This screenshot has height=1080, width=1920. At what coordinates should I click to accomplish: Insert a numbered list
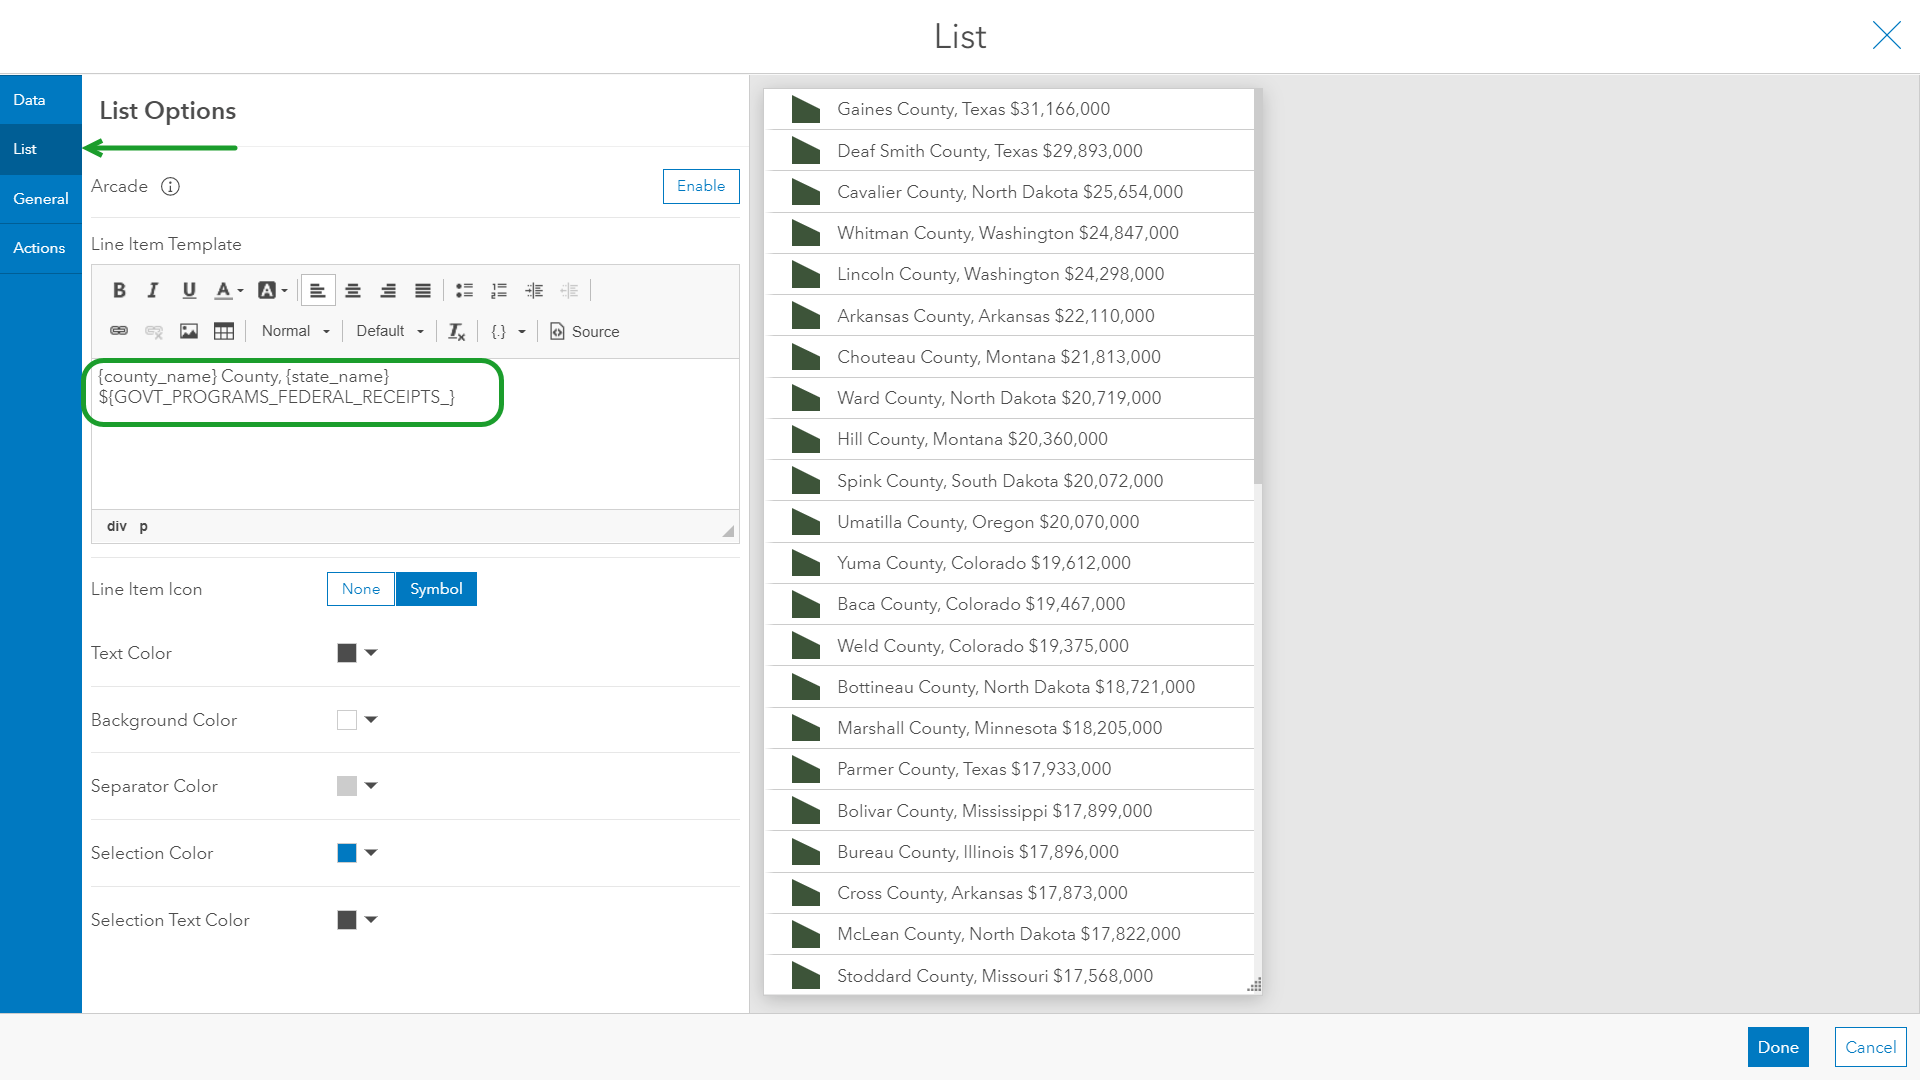(x=499, y=290)
